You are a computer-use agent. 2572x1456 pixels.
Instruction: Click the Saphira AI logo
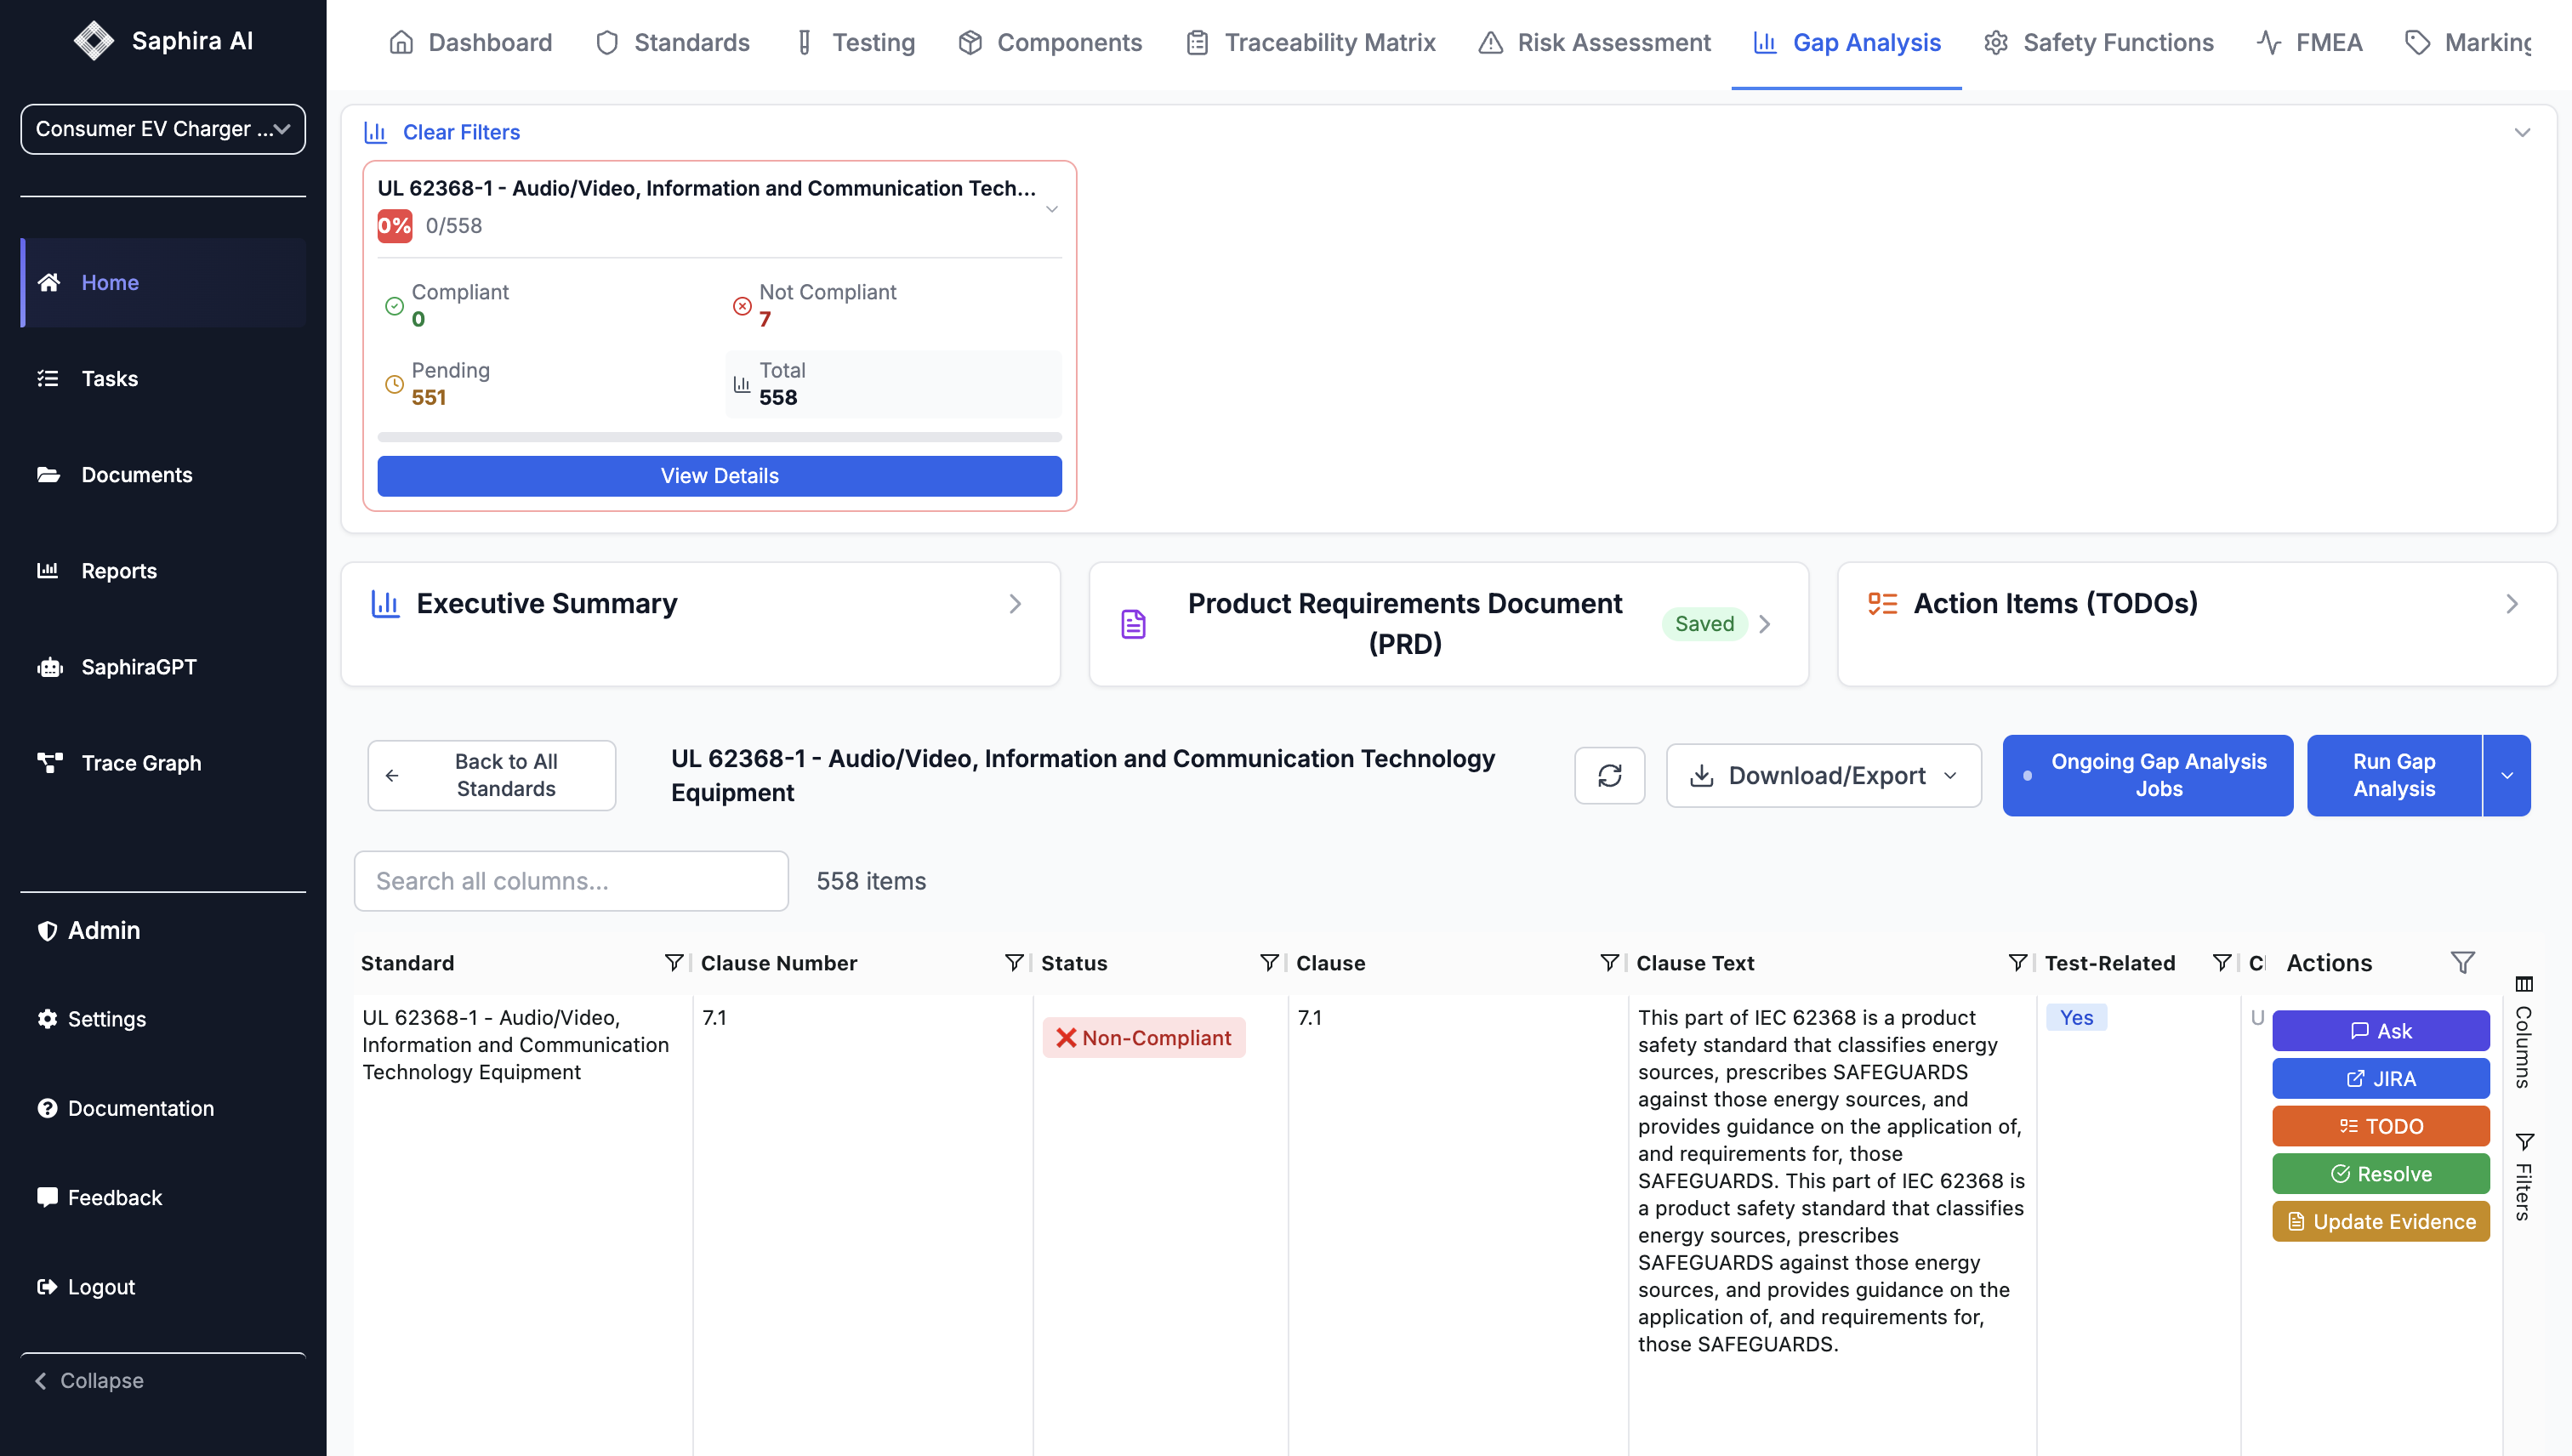pyautogui.click(x=94, y=41)
